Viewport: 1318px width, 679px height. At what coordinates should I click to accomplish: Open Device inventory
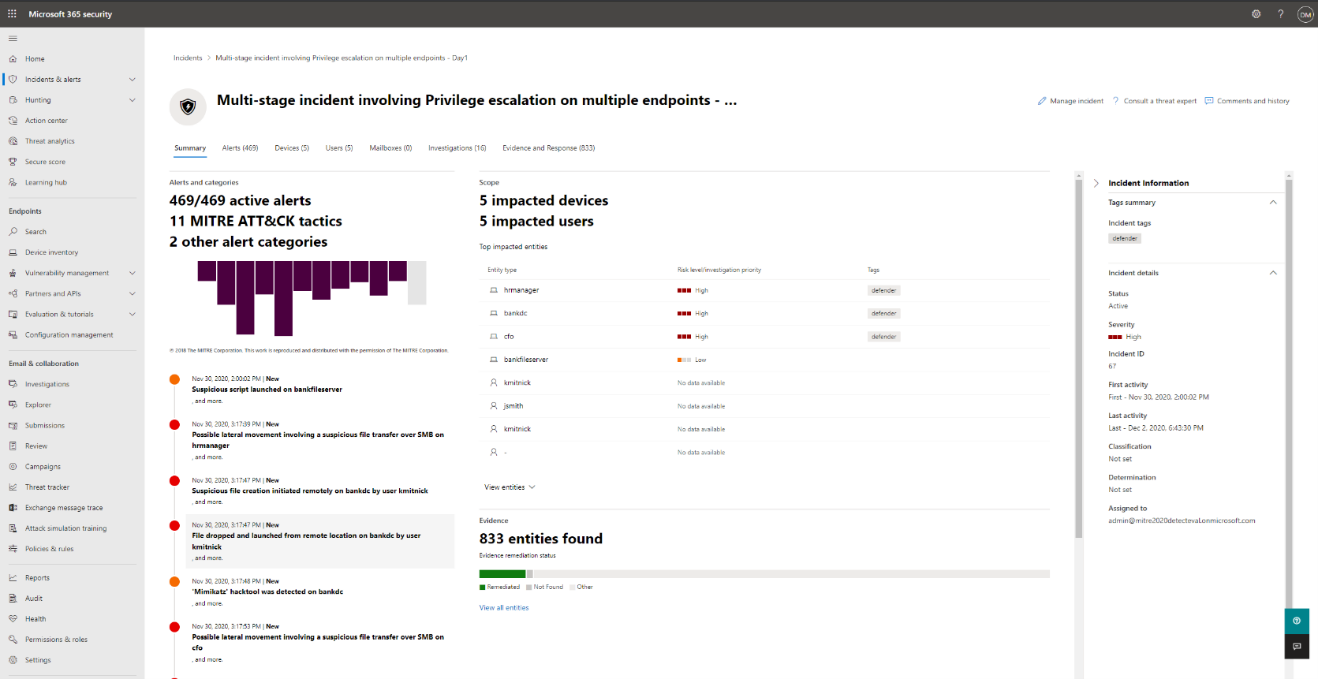[x=51, y=252]
